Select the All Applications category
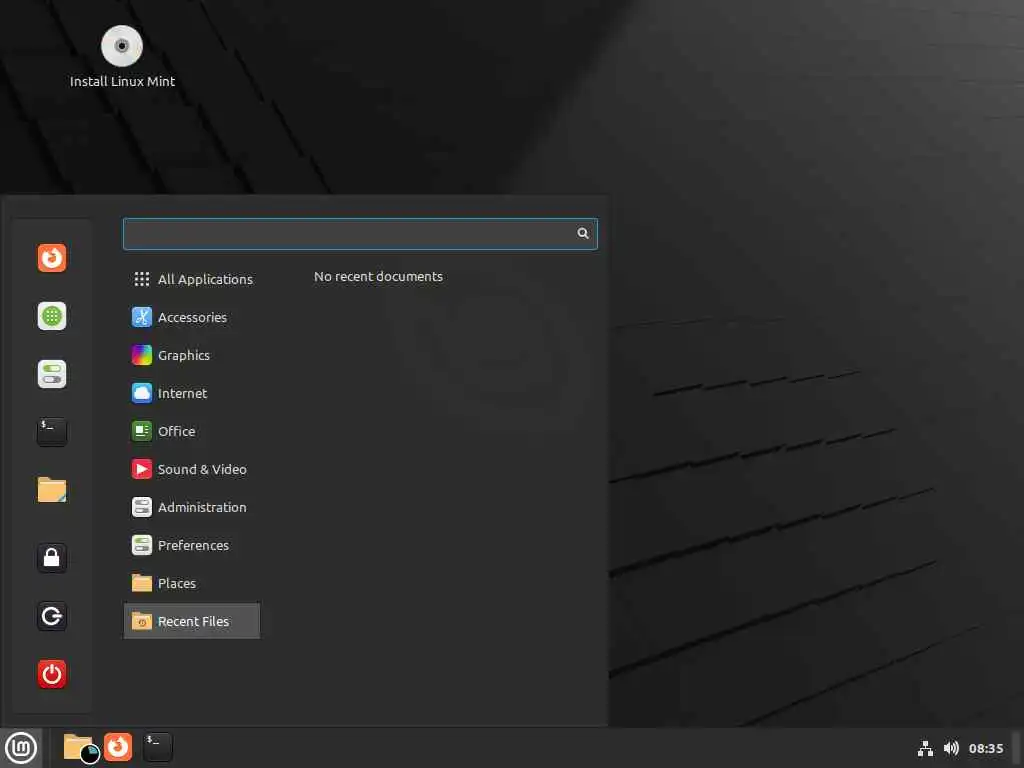 coord(192,279)
